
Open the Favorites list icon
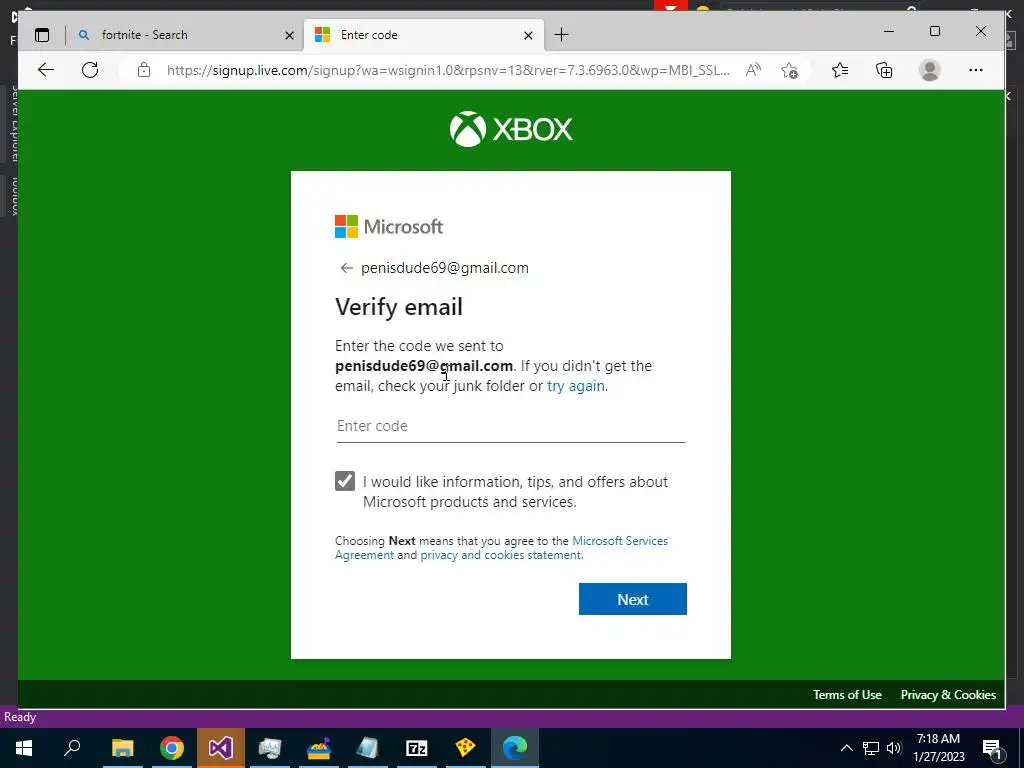840,70
